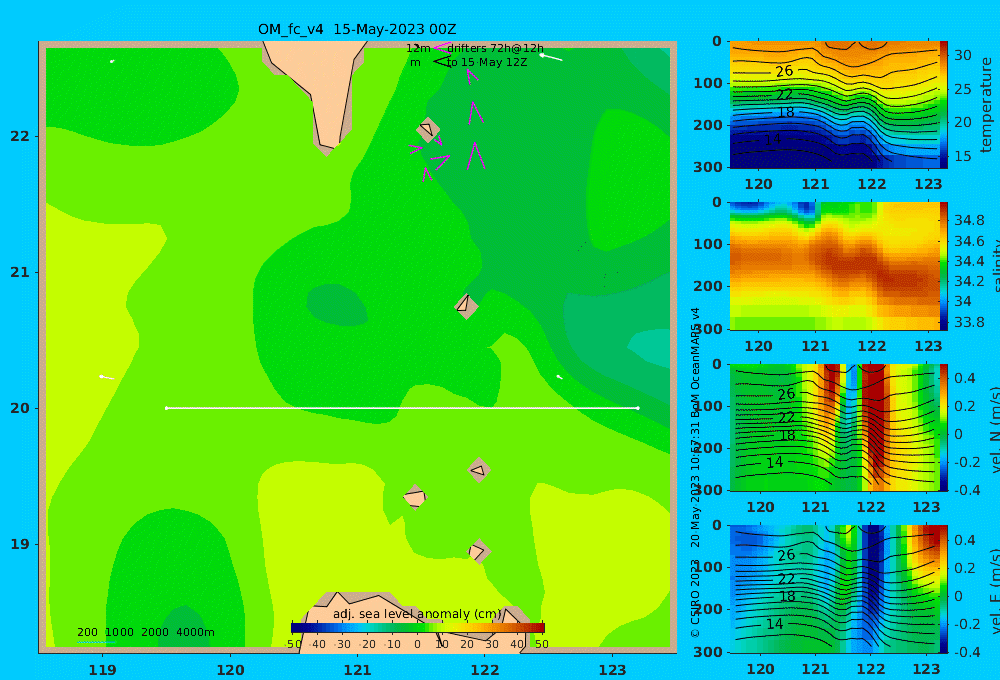Click the white transect line at 20°N
Viewport: 1000px width, 680px height.
point(402,408)
